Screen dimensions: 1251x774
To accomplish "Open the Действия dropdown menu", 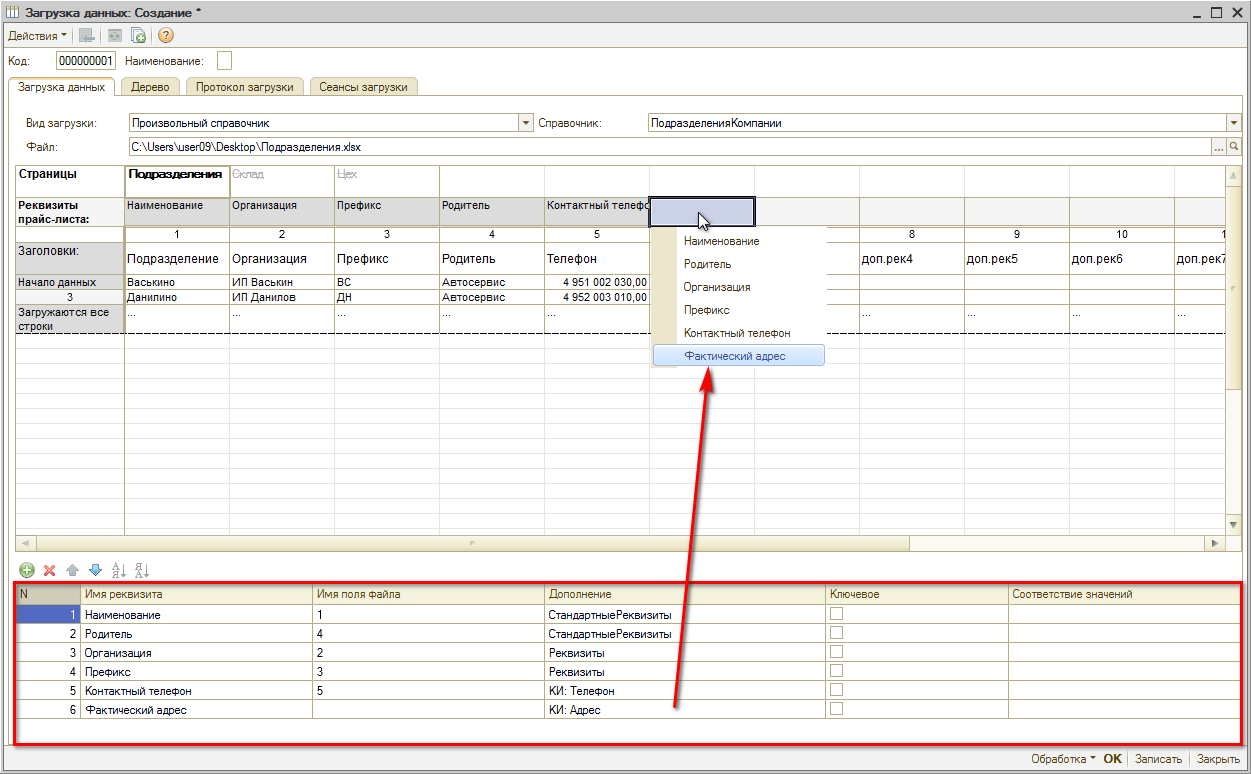I will coord(37,35).
